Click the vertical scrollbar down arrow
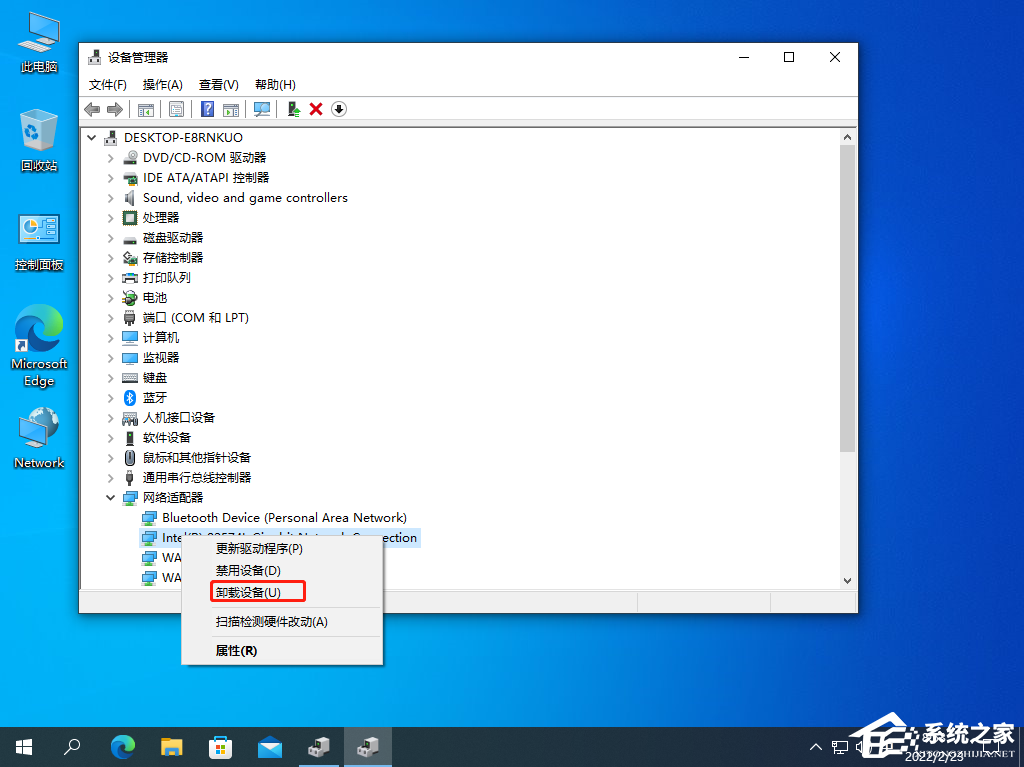The width and height of the screenshot is (1024, 767). point(847,580)
